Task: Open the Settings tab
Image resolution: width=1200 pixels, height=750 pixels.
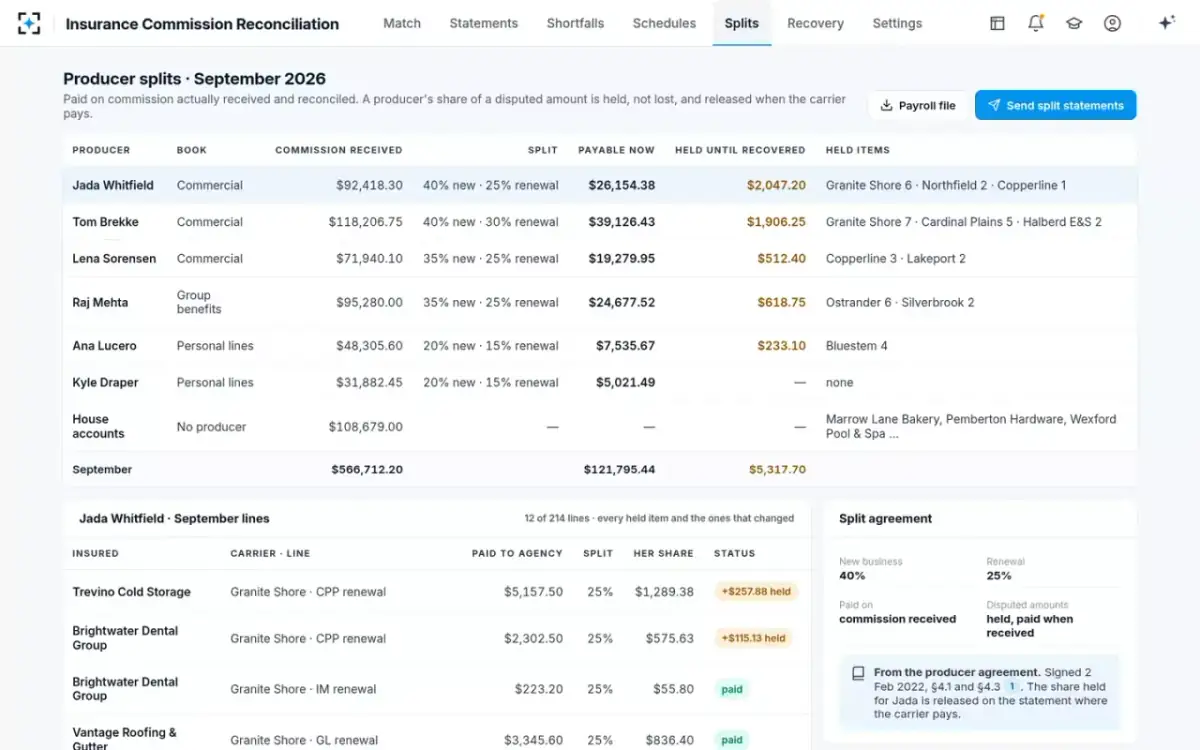Action: [x=897, y=23]
